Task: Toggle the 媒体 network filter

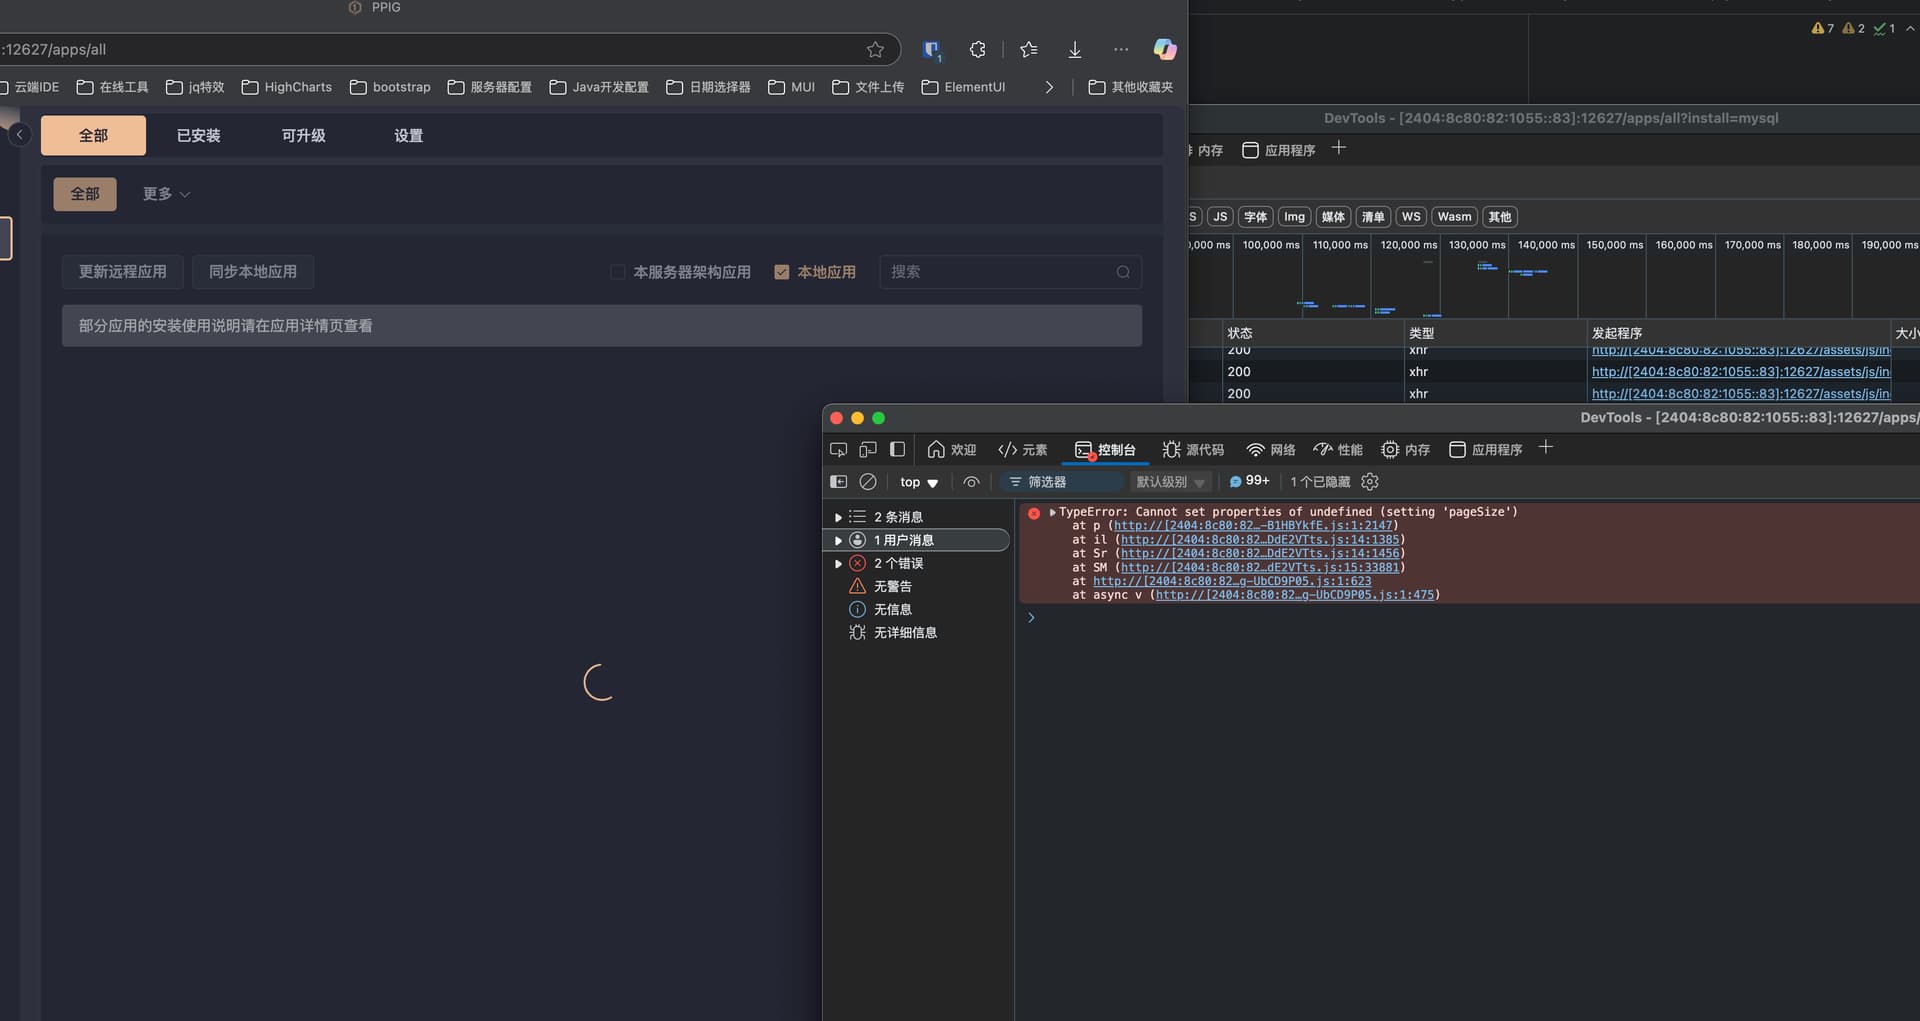Action: [1333, 217]
